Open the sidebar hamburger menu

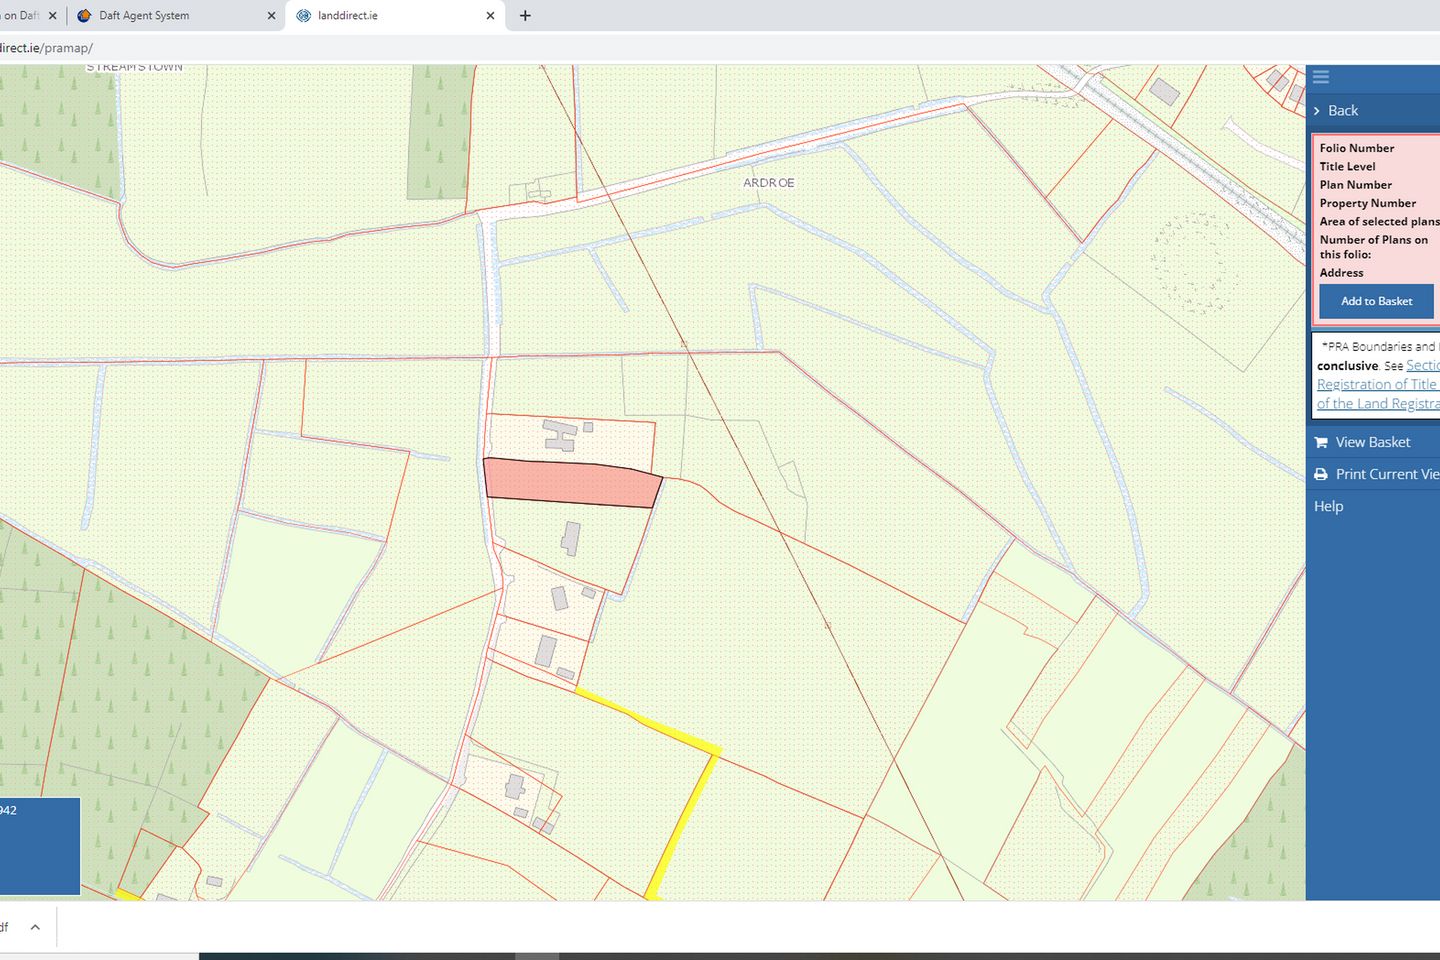(1320, 76)
